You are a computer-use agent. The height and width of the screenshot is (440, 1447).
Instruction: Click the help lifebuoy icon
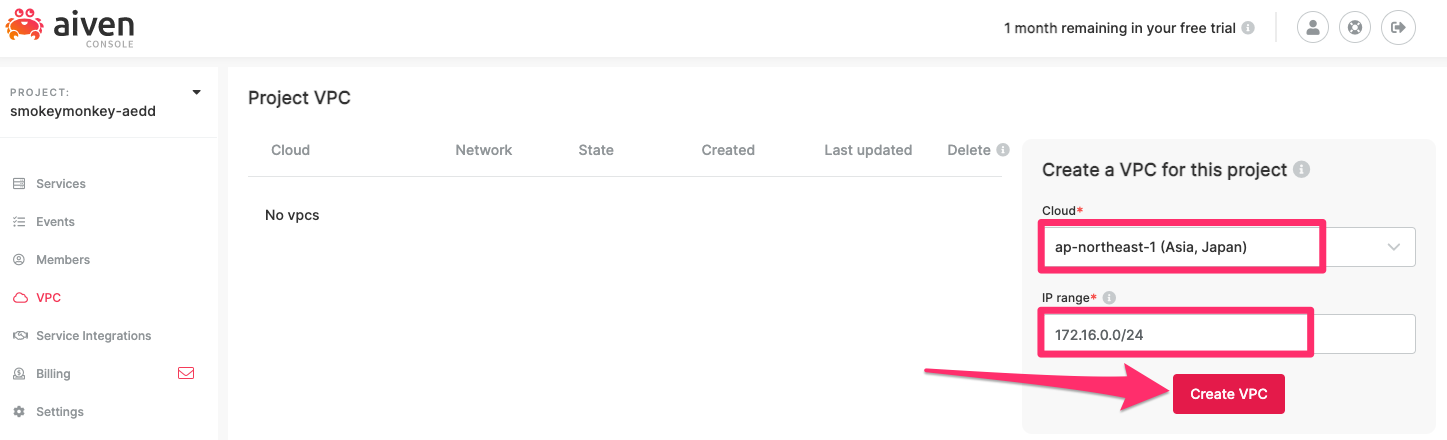point(1355,27)
